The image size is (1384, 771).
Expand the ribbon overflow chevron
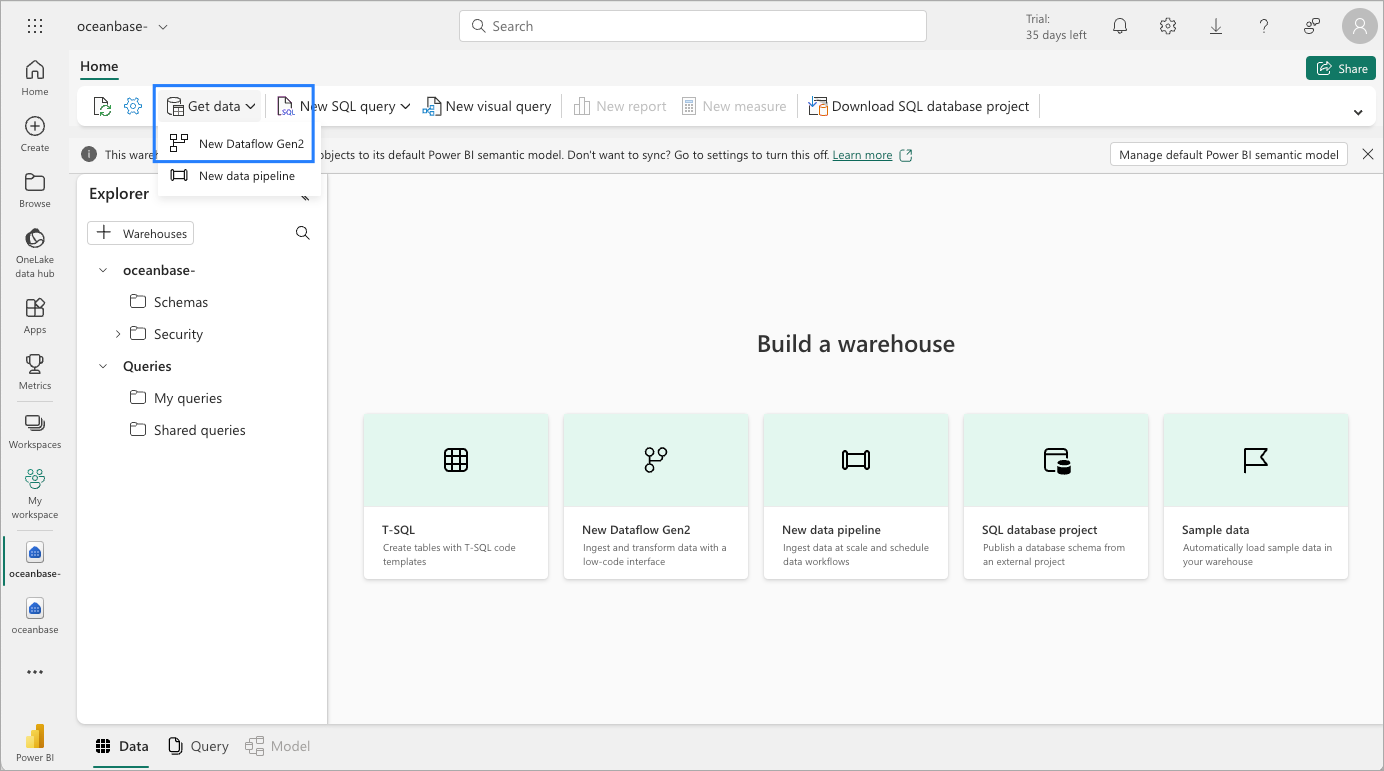[x=1358, y=112]
